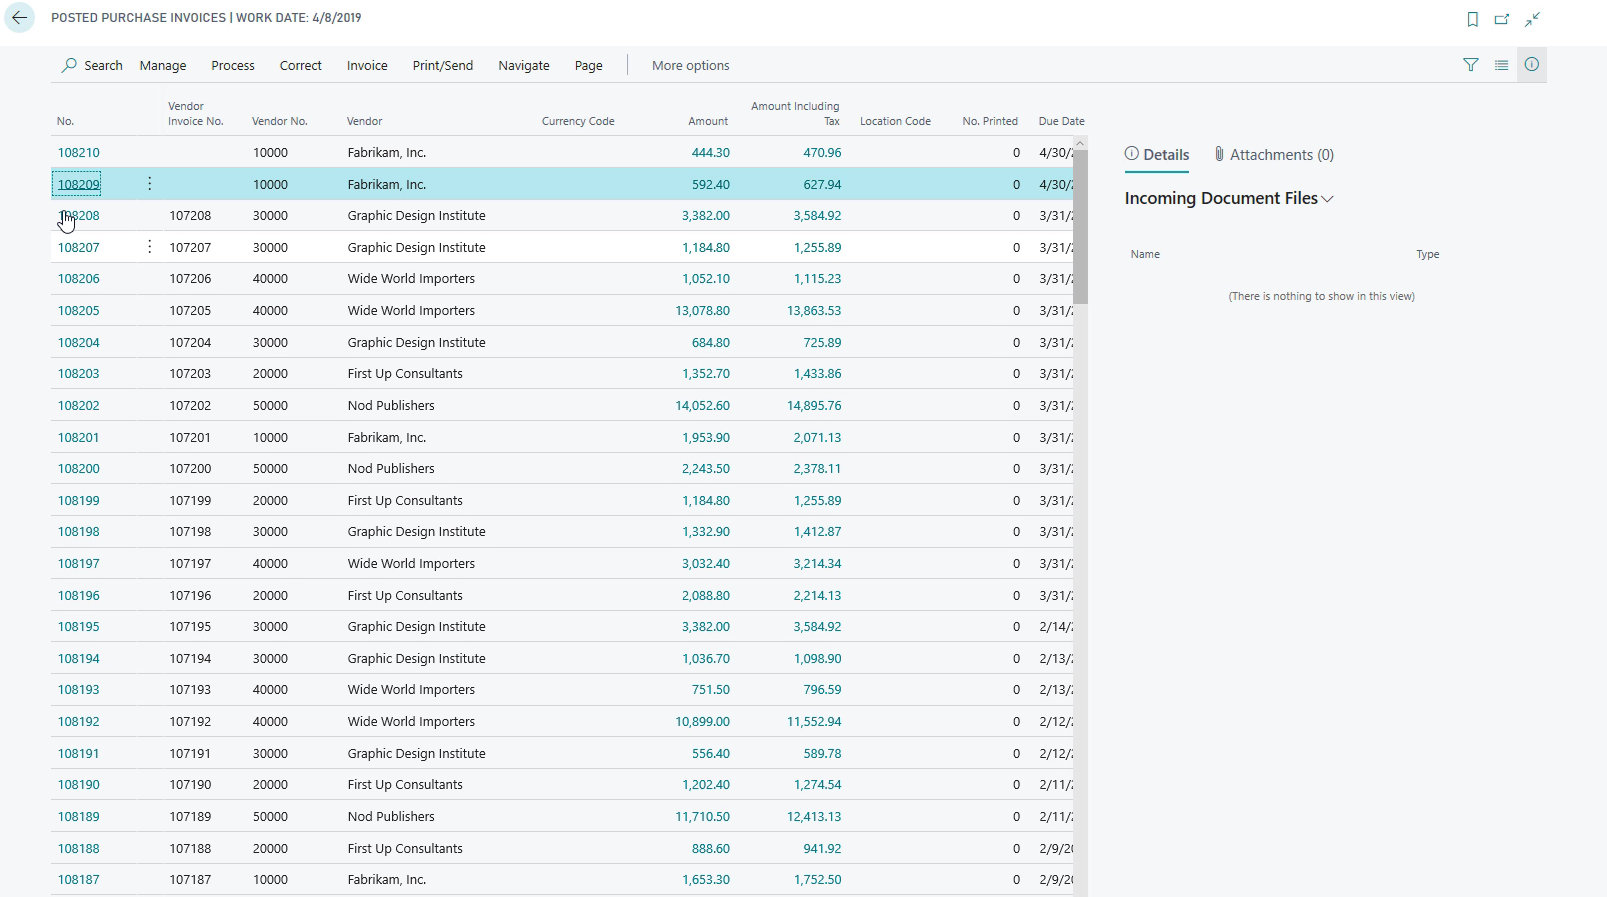1607x897 pixels.
Task: Show more options for invoice 108209
Action: [150, 184]
